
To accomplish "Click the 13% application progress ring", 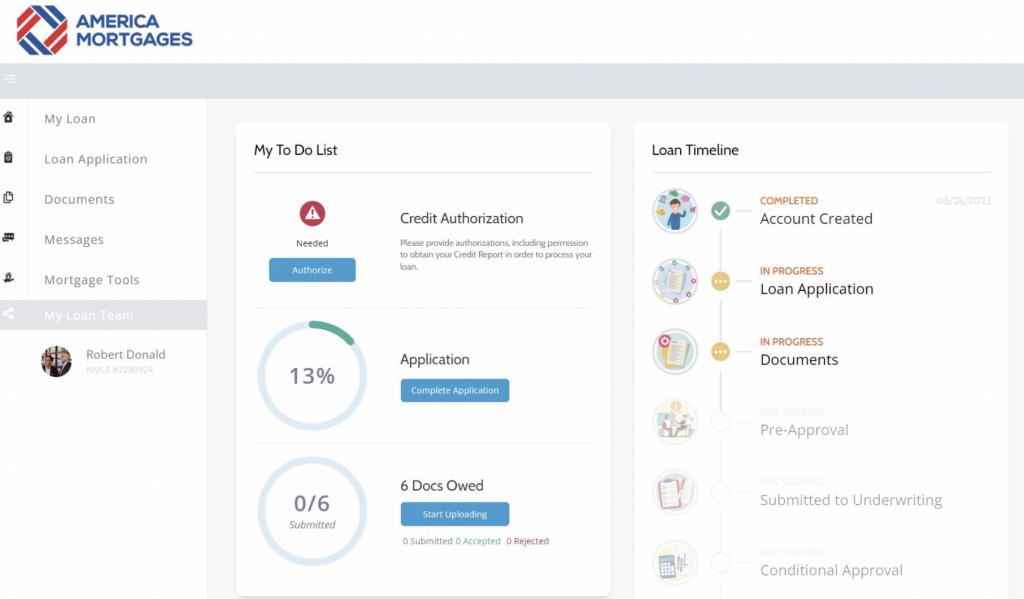I will coord(312,376).
